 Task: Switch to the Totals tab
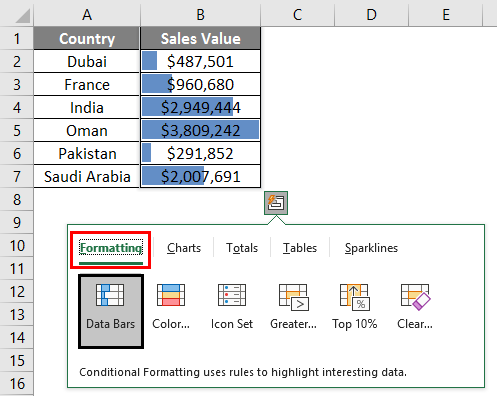click(242, 248)
